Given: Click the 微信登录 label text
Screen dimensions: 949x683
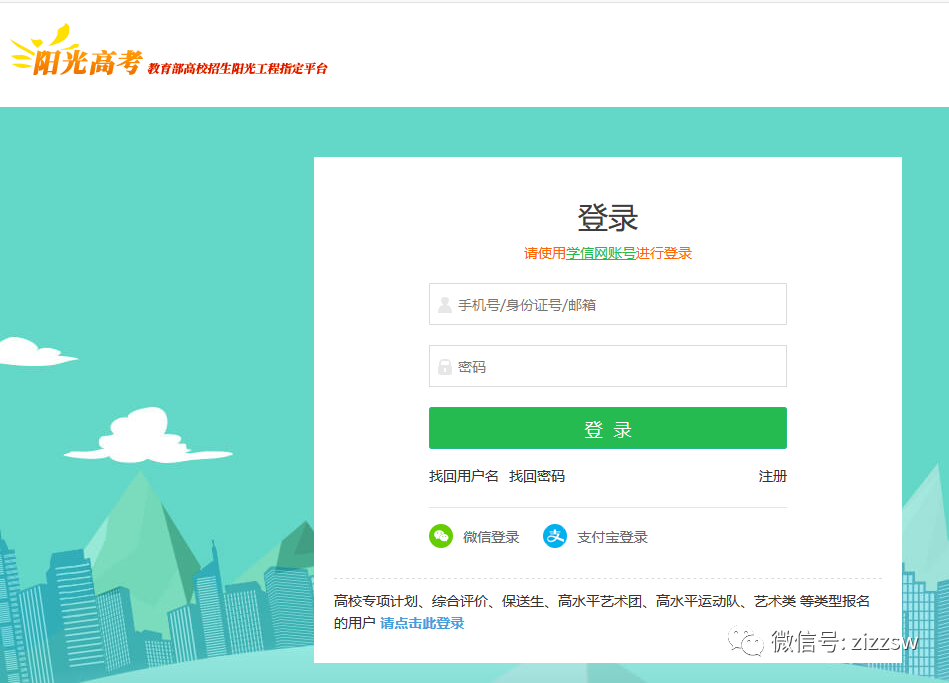Looking at the screenshot, I should tap(494, 536).
